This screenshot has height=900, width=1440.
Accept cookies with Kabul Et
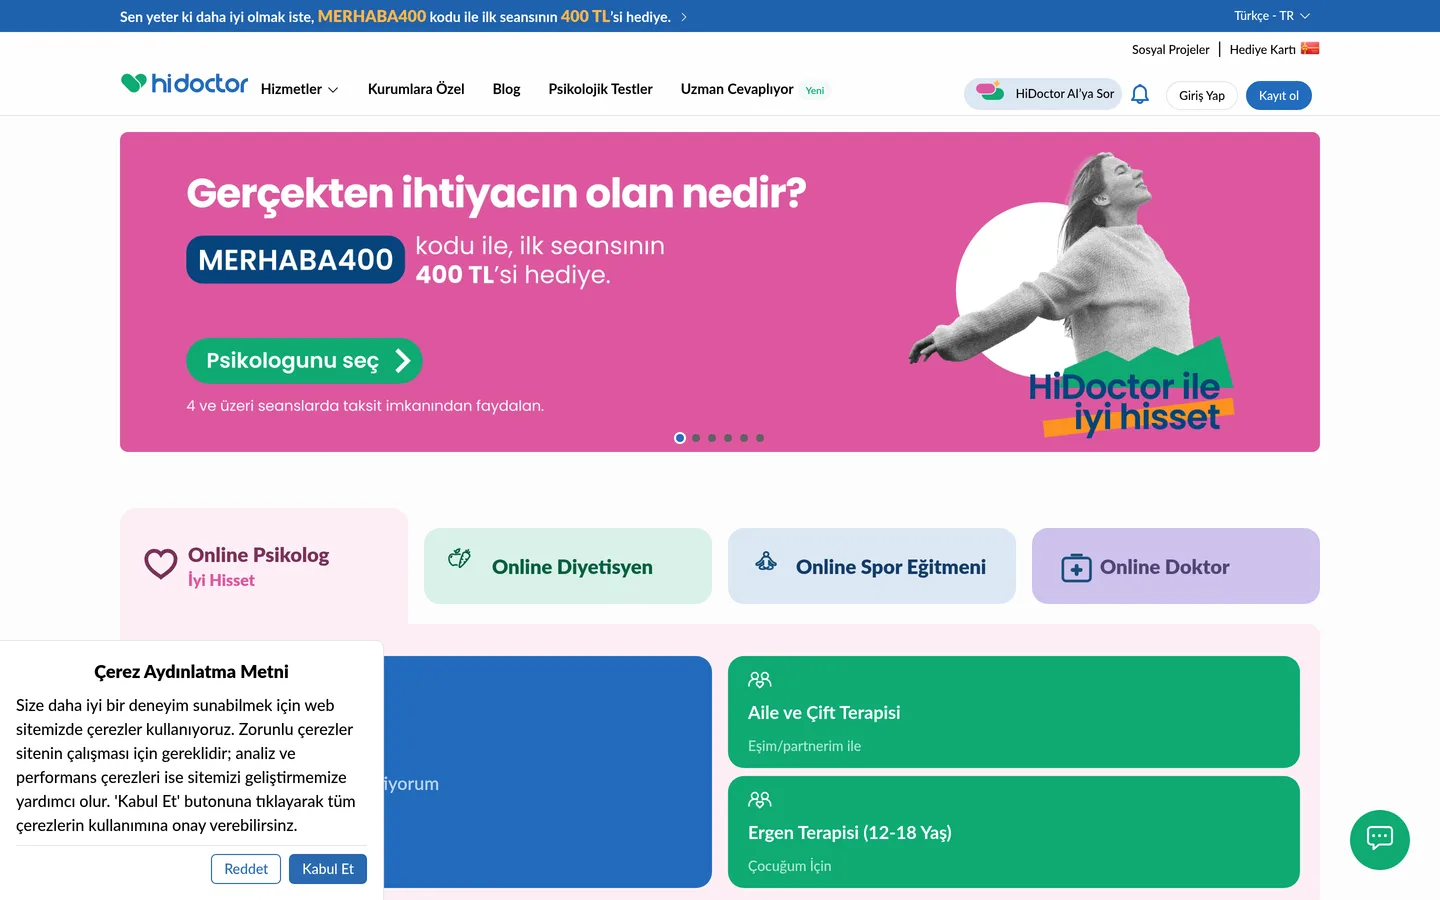pyautogui.click(x=328, y=869)
